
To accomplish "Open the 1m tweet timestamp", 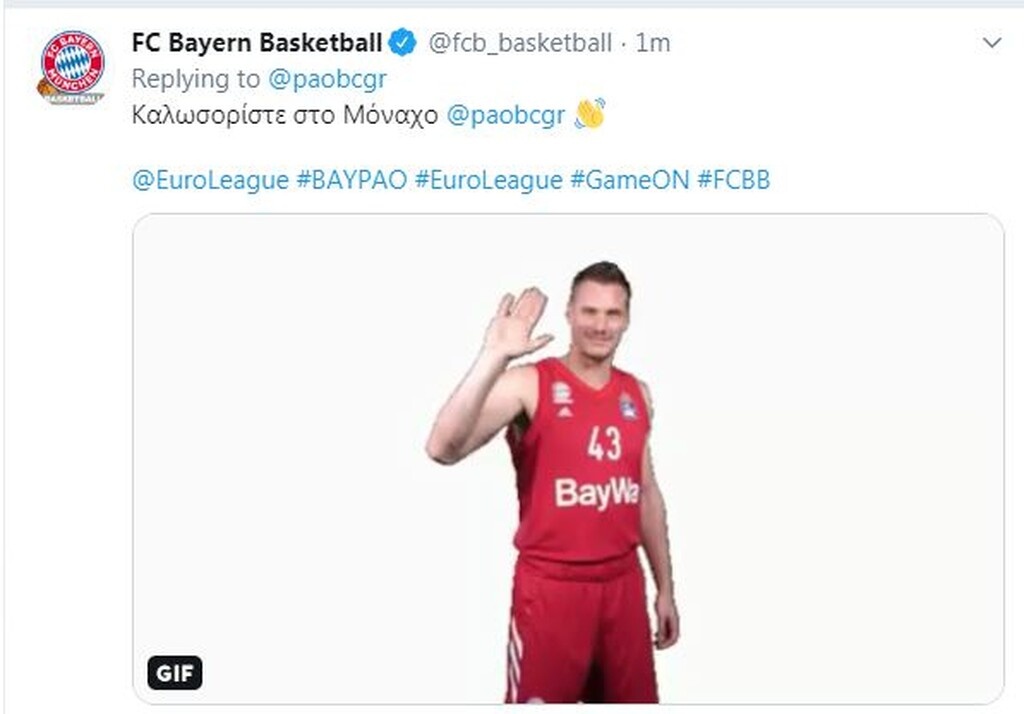I will point(653,43).
